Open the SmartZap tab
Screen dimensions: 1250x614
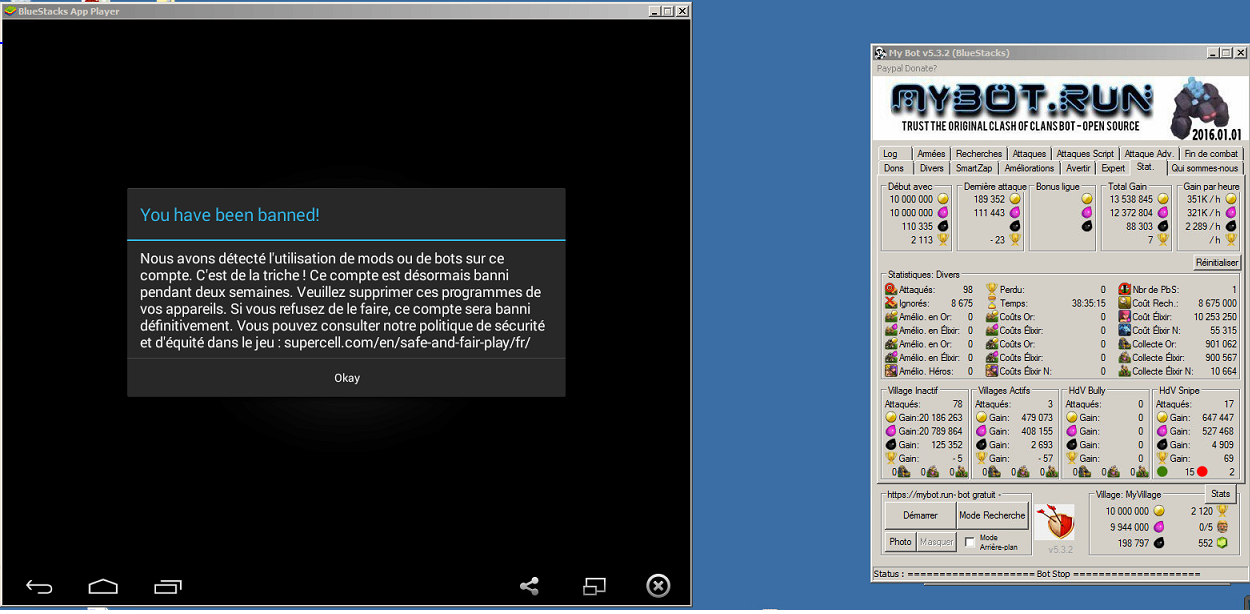pyautogui.click(x=974, y=168)
